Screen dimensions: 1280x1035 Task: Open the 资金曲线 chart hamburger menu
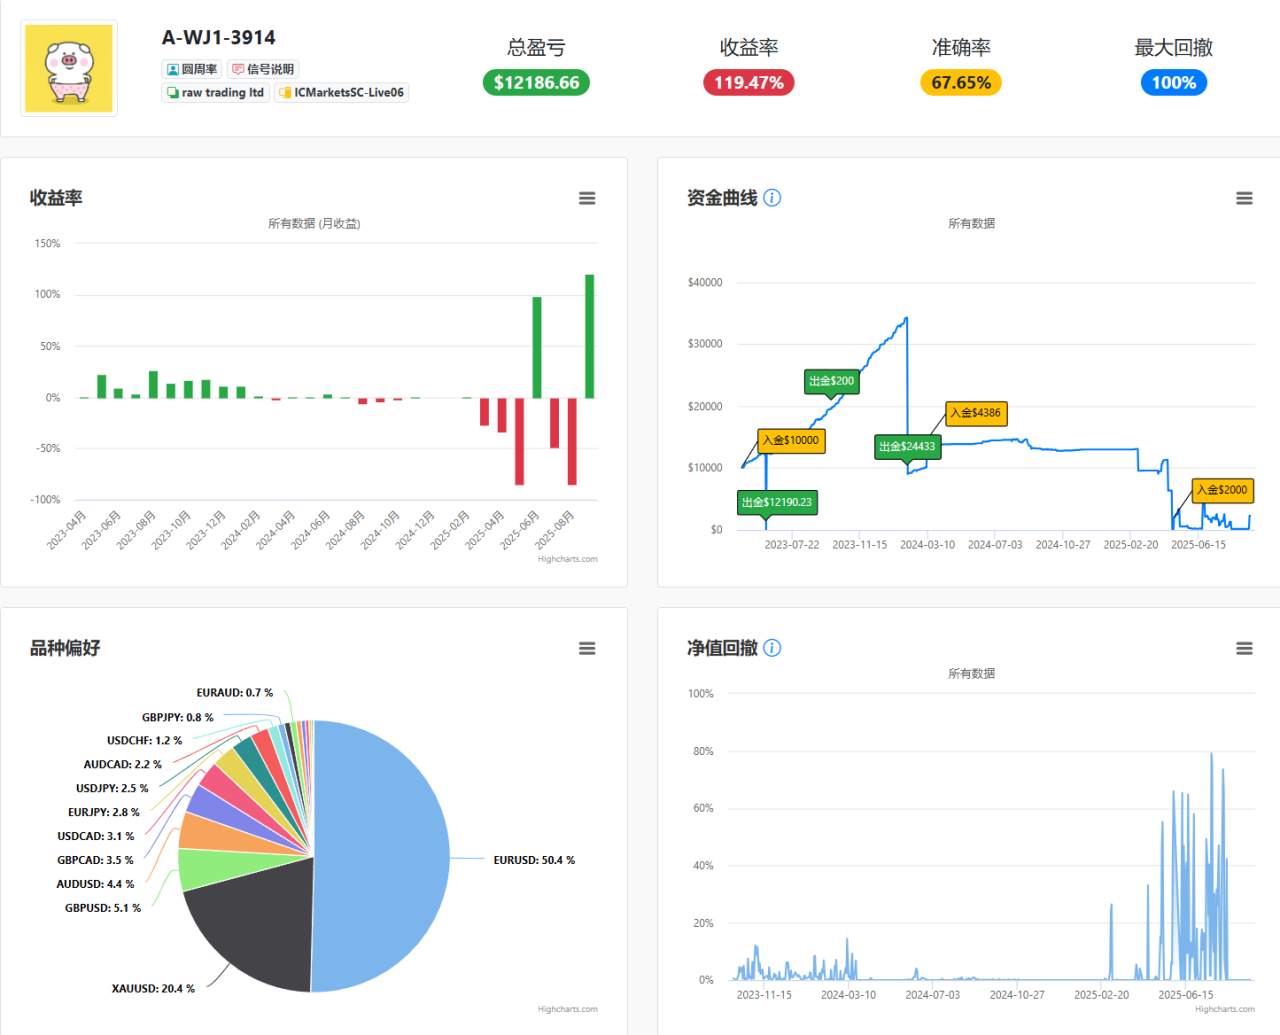[x=1244, y=198]
